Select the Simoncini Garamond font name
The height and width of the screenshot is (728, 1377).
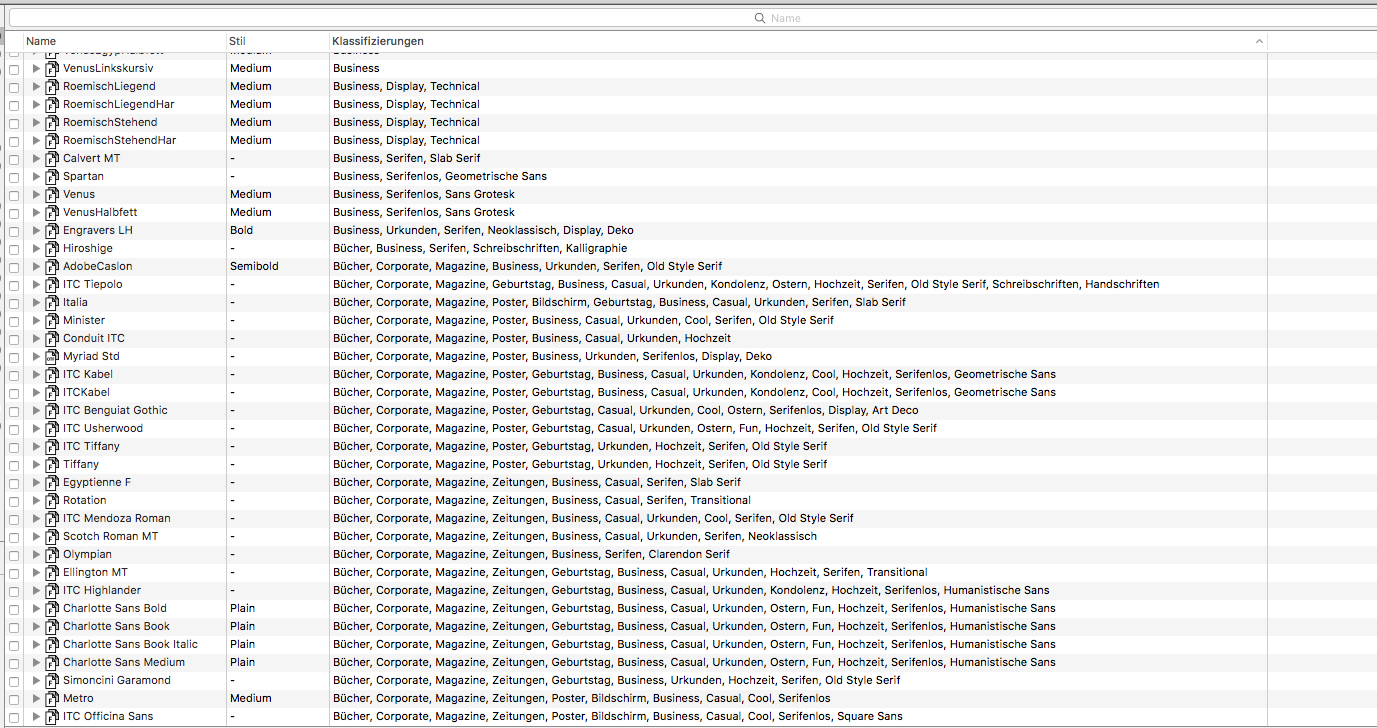[x=117, y=680]
